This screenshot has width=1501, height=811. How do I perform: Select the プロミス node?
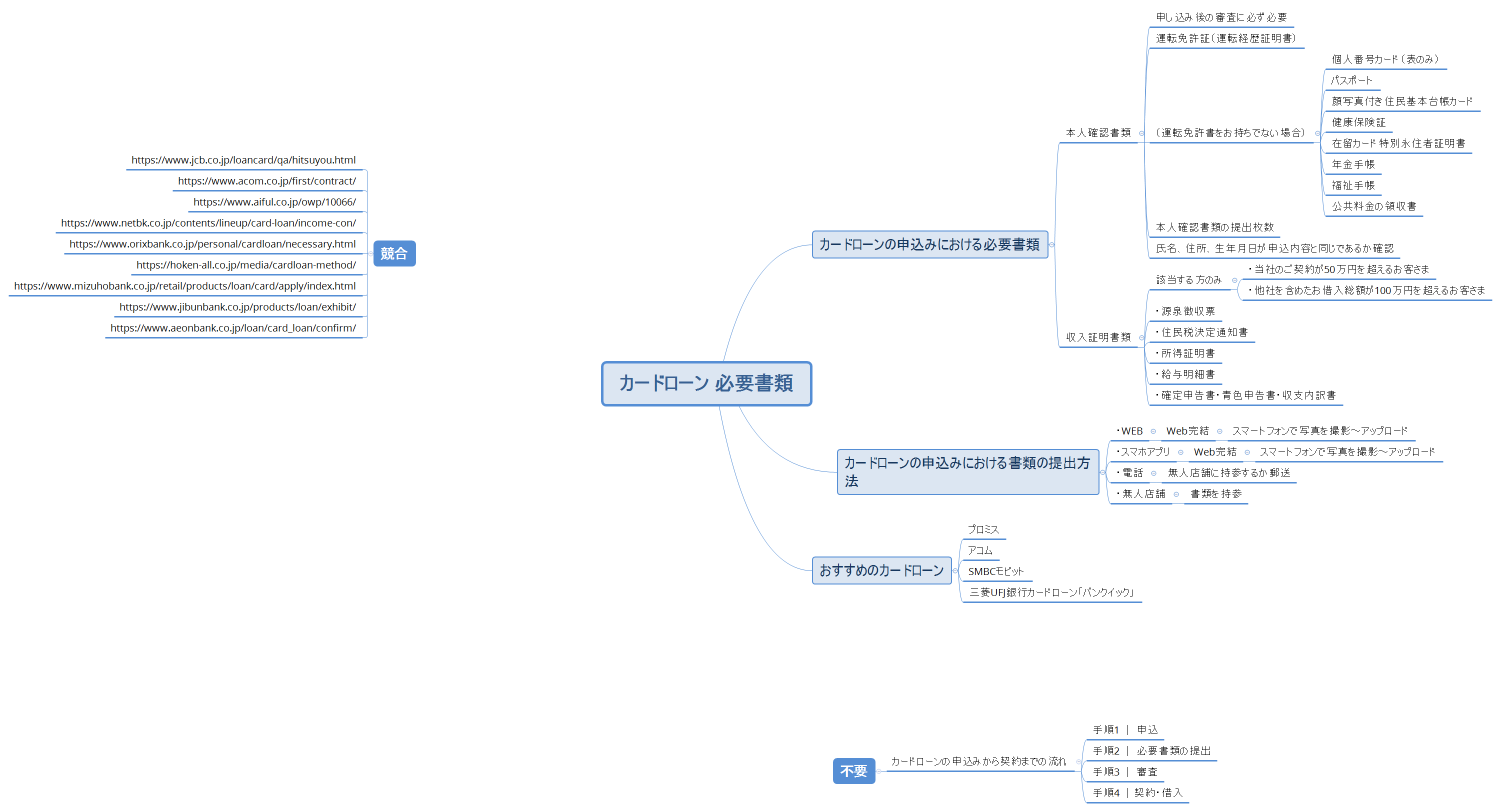pyautogui.click(x=983, y=529)
